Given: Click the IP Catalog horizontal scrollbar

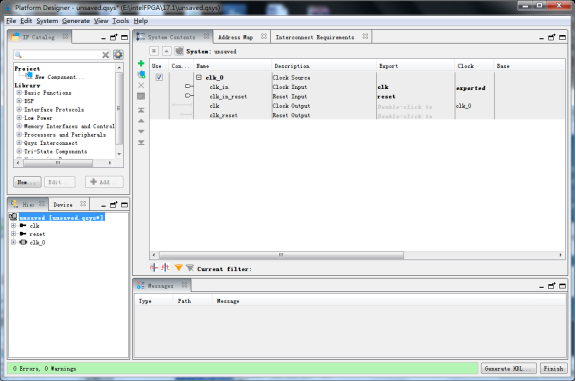Looking at the screenshot, I should click(x=58, y=162).
